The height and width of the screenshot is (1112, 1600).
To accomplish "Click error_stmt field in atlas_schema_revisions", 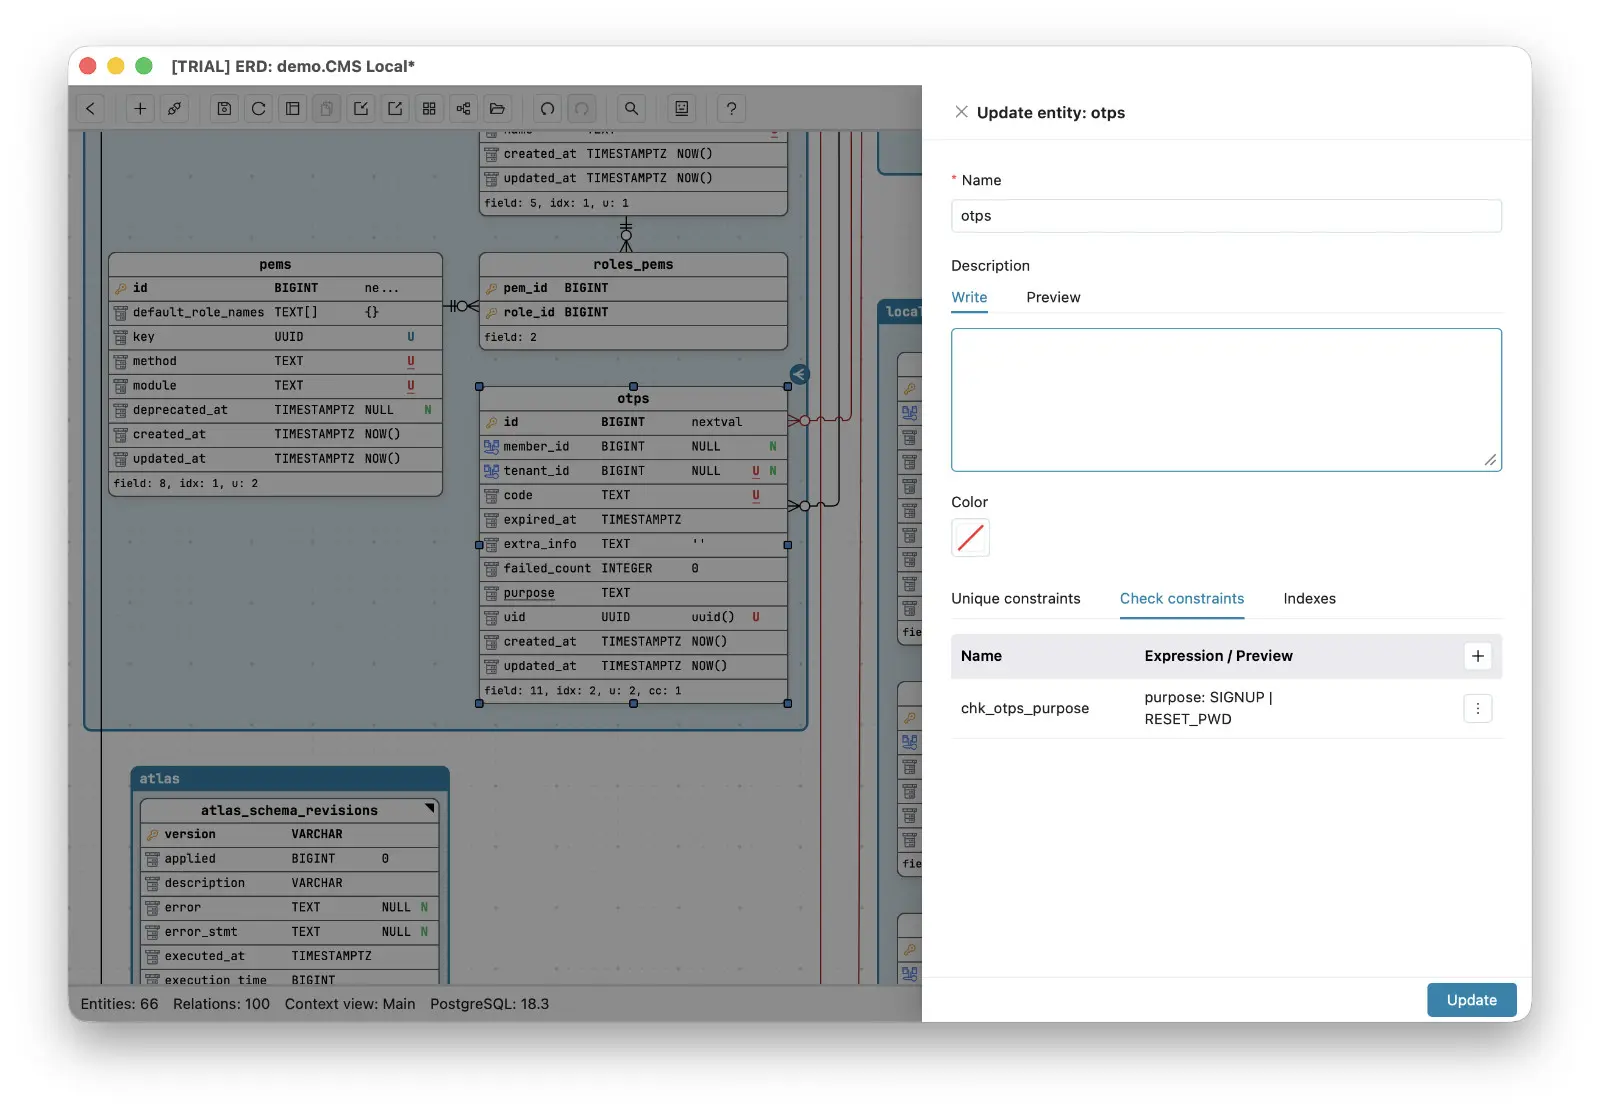I will point(289,932).
